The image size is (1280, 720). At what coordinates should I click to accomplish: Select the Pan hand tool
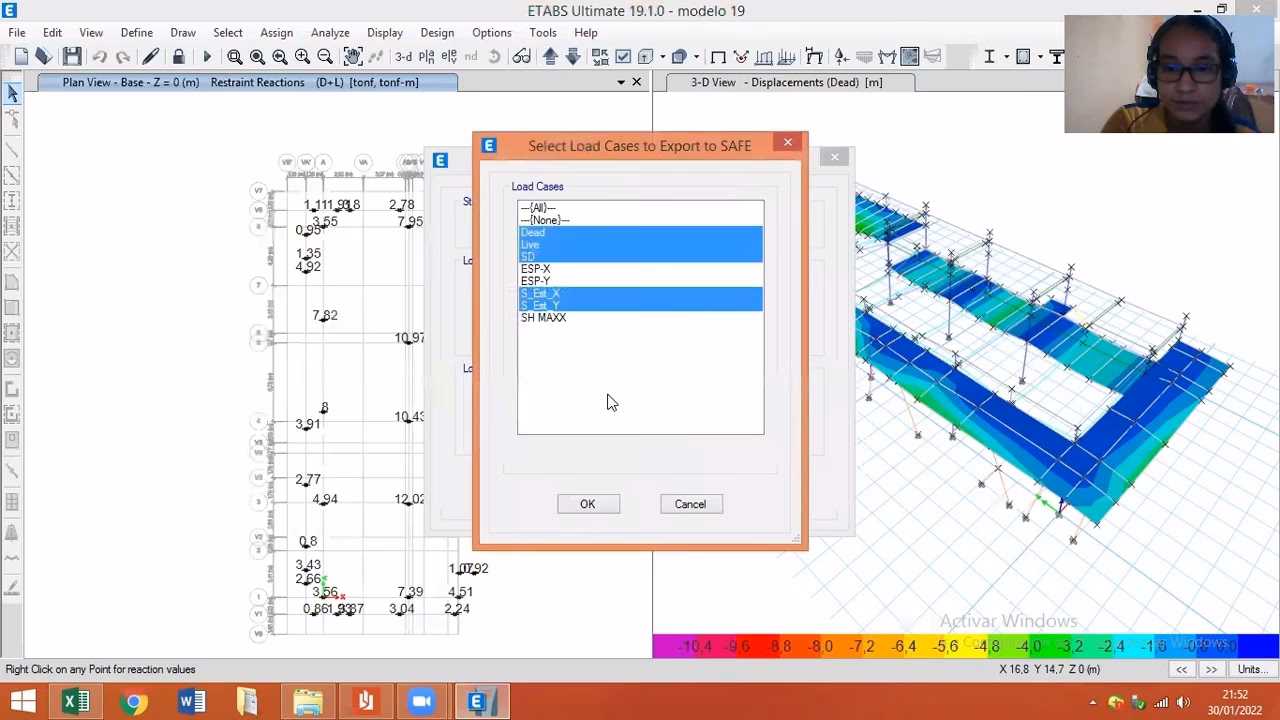point(352,57)
